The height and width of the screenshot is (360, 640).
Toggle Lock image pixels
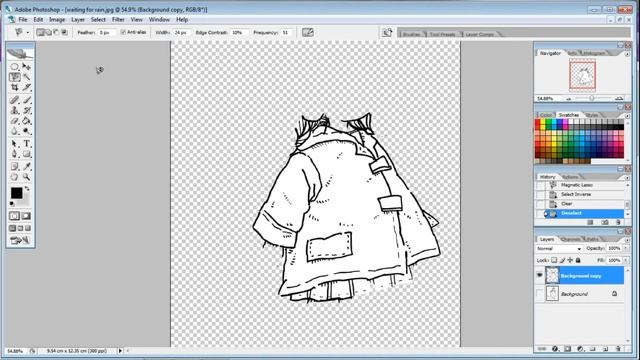point(562,260)
